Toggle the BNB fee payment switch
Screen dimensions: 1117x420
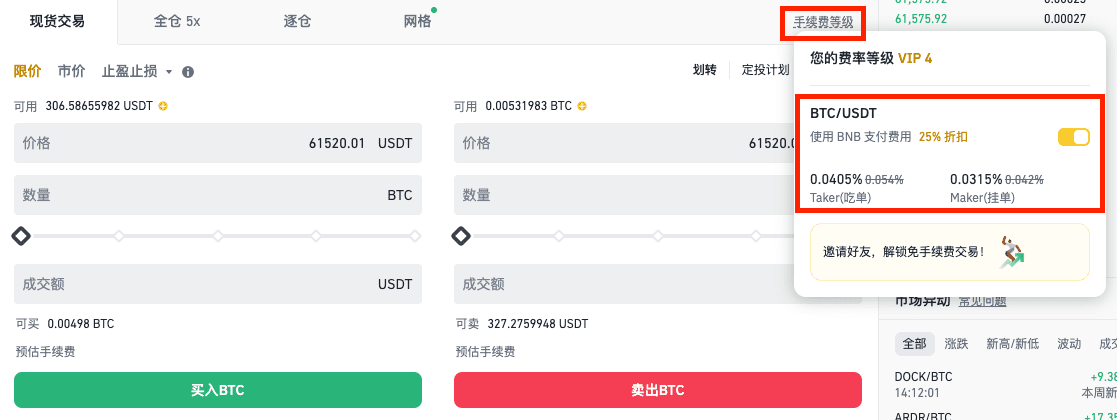tap(1073, 137)
